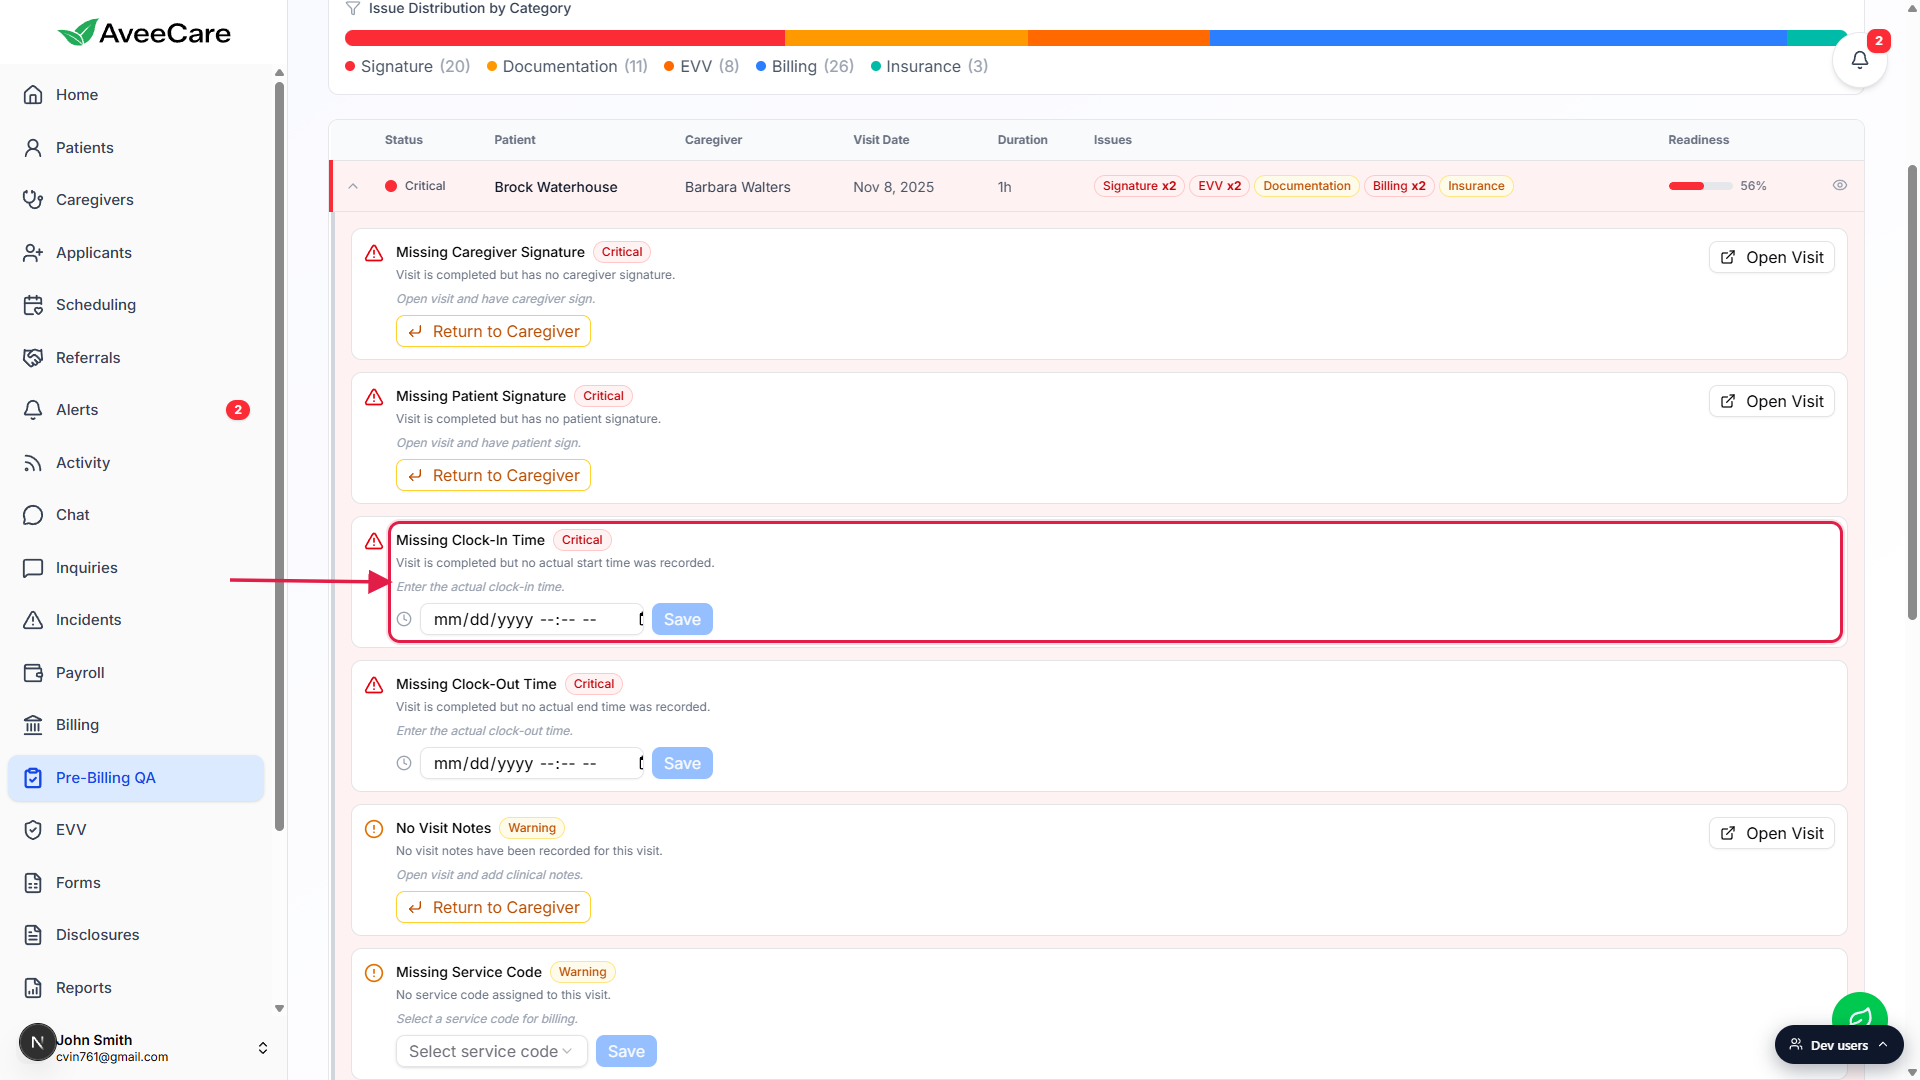The image size is (1920, 1080).
Task: Open the Alerts bell icon in sidebar
Action: [x=33, y=410]
